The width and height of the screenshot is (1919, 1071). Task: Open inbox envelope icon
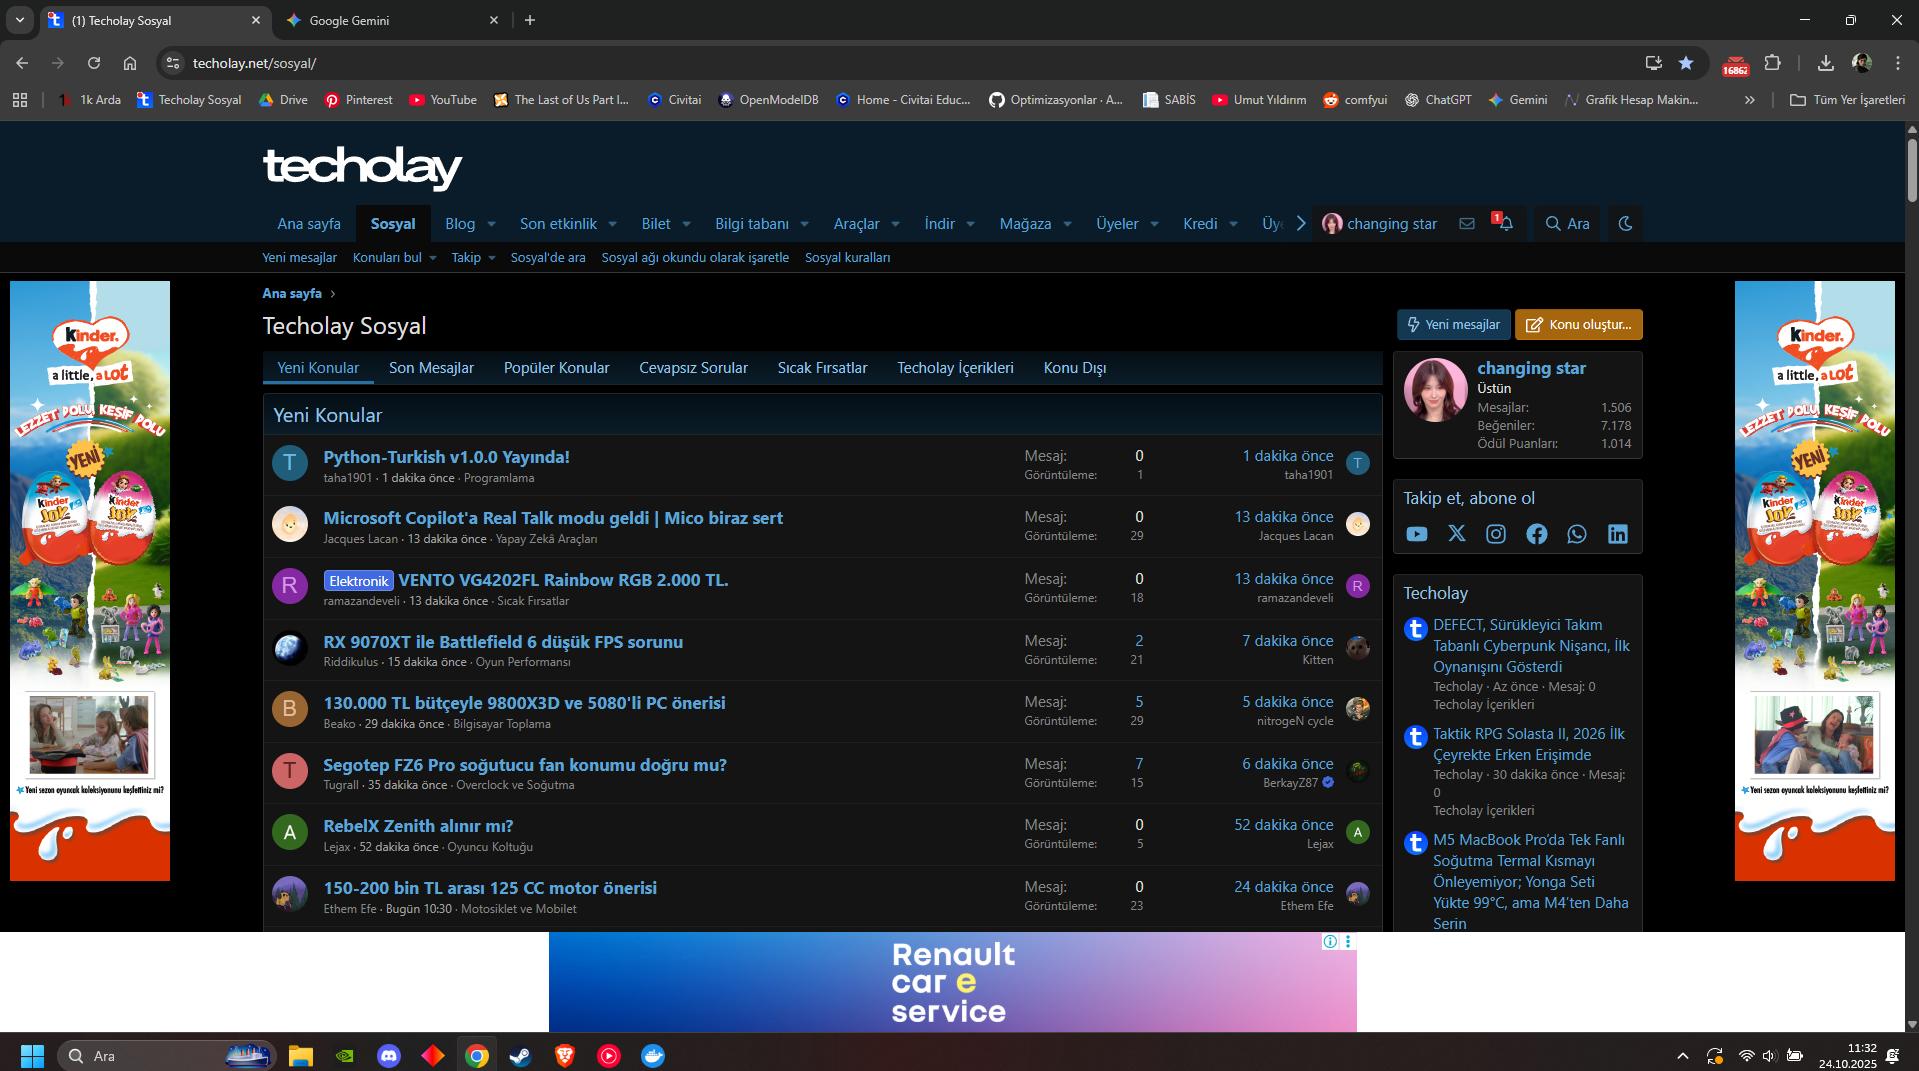1467,223
